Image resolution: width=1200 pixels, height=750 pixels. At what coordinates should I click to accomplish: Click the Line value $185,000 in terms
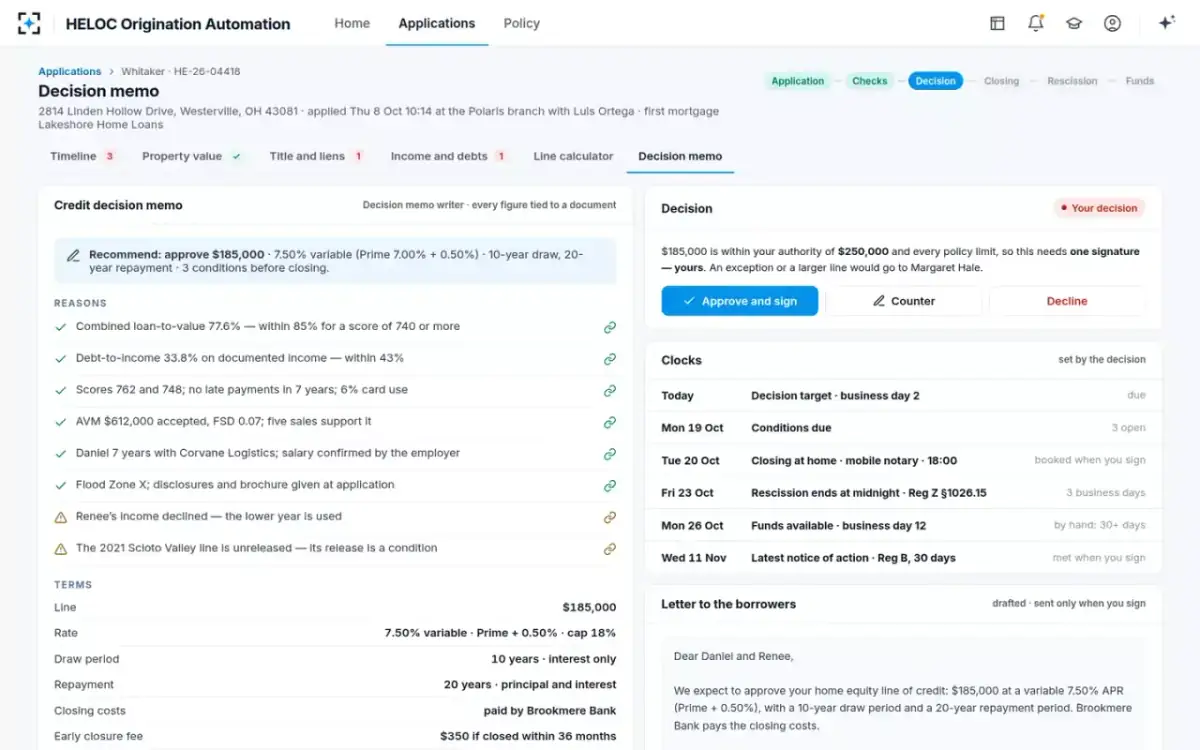click(x=589, y=608)
